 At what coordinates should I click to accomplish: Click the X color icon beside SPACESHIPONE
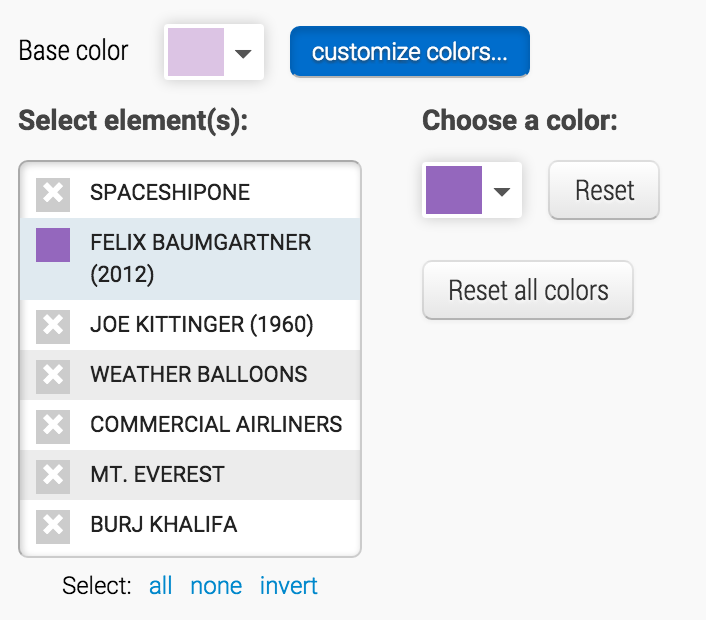click(53, 195)
